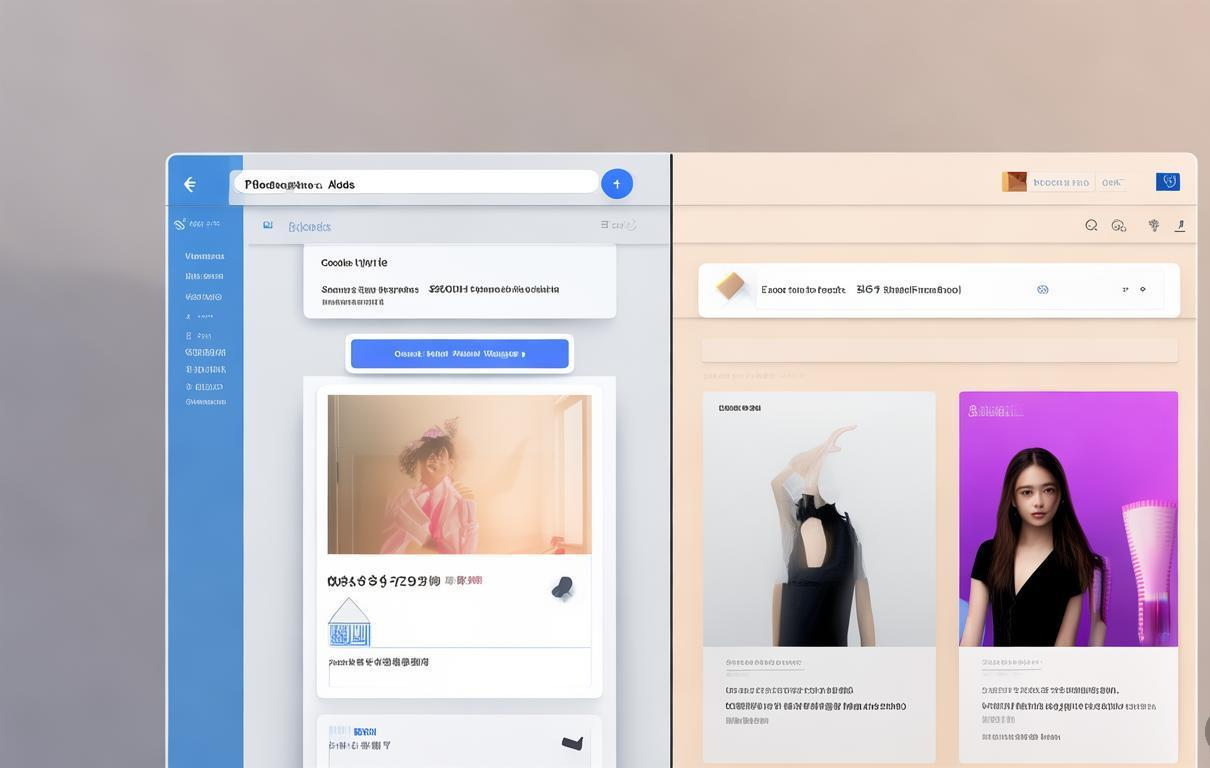The width and height of the screenshot is (1210, 768).
Task: Open the black dress model photo
Action: click(819, 519)
